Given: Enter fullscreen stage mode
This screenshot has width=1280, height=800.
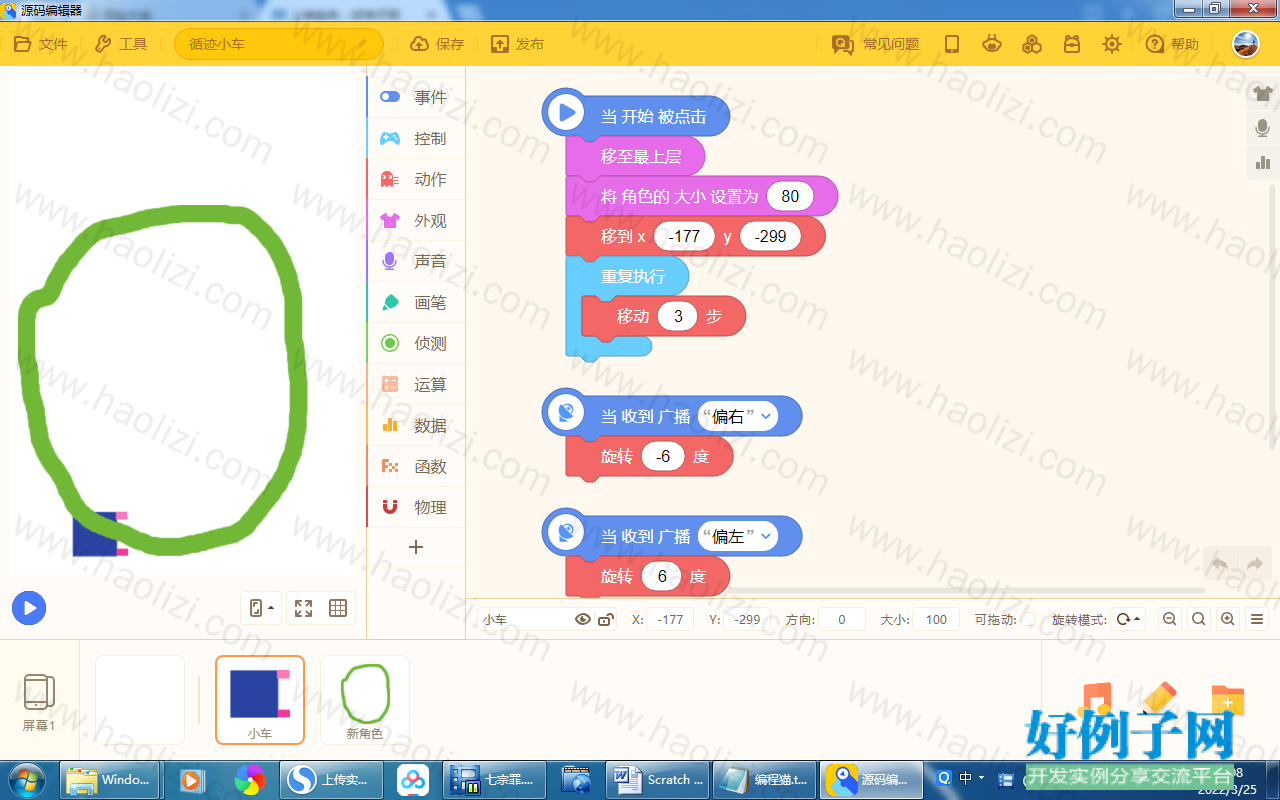Looking at the screenshot, I should (303, 608).
